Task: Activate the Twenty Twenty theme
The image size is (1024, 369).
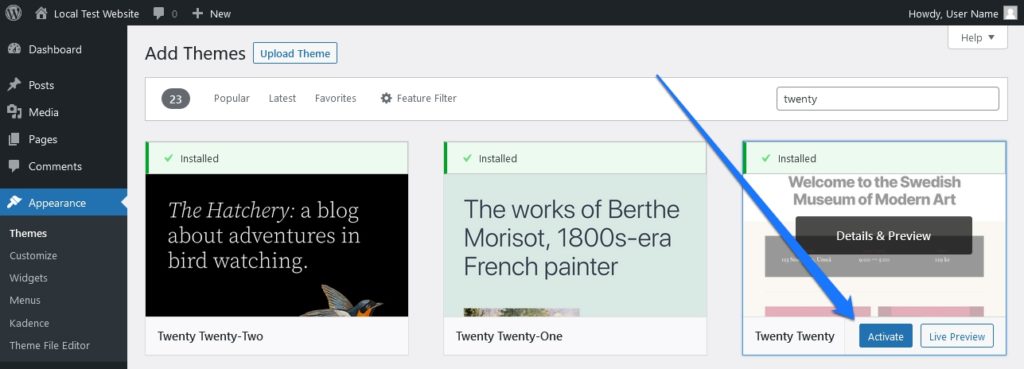Action: pos(886,336)
